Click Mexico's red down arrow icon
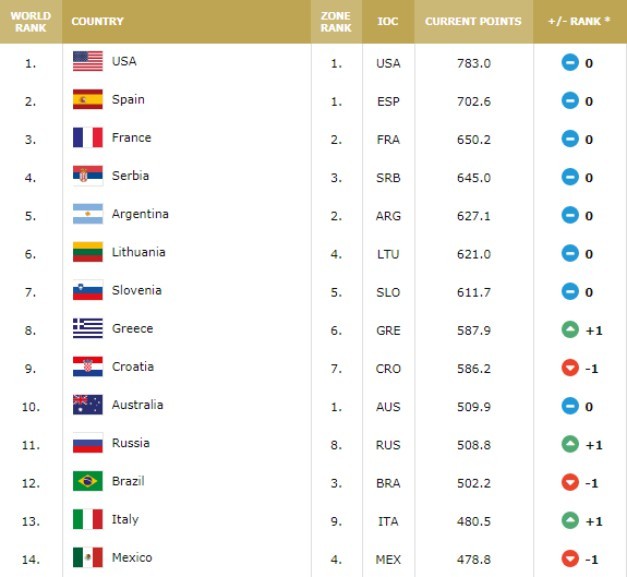Viewport: 627px width, 577px height. point(570,559)
